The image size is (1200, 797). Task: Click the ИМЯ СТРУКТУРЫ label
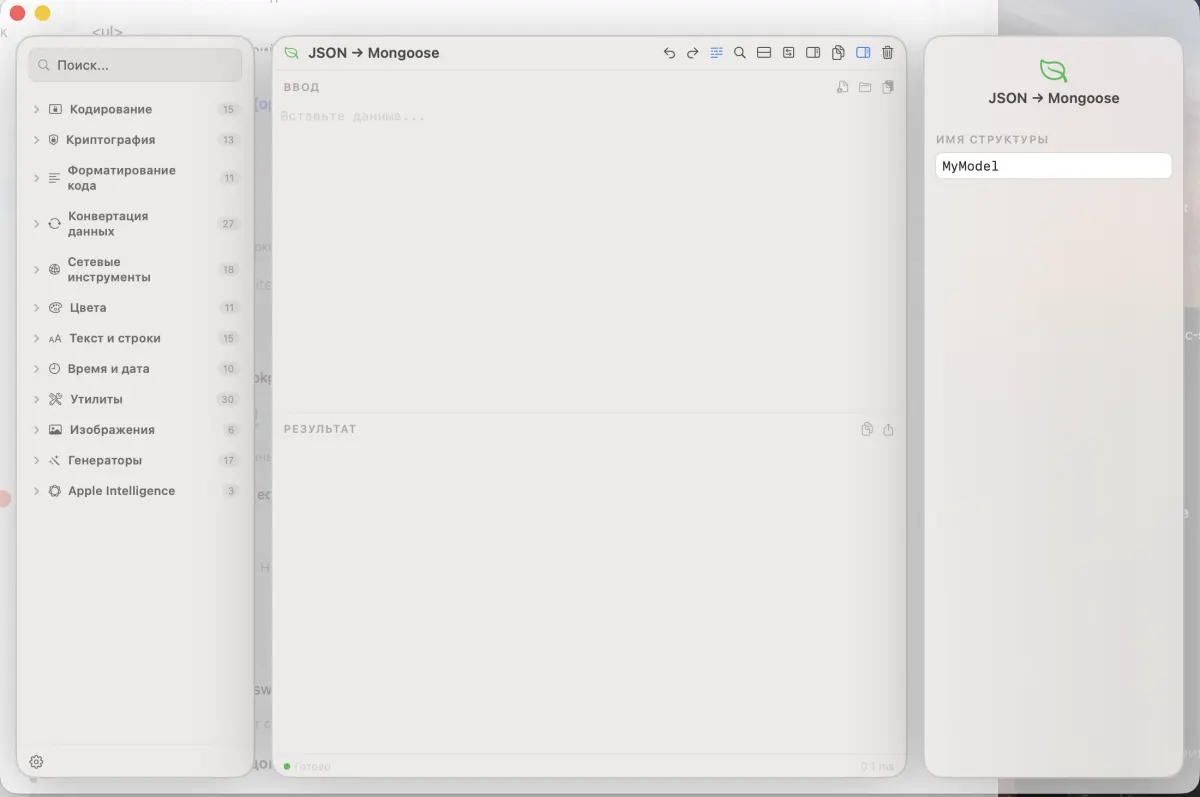click(992, 140)
